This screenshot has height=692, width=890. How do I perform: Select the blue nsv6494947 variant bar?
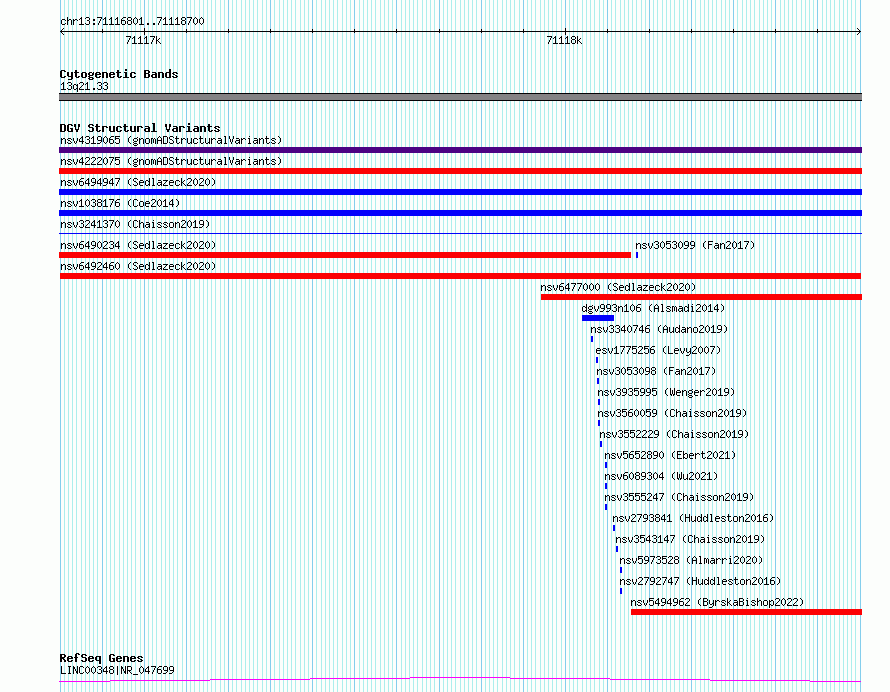(460, 192)
